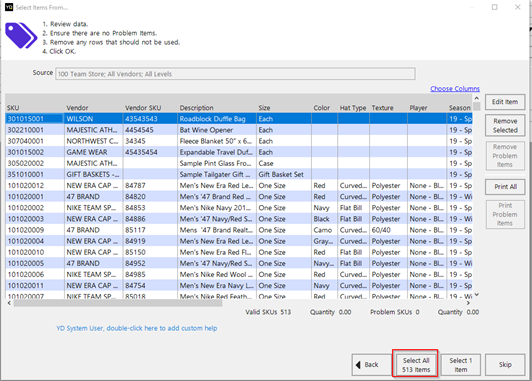Click Men's Nike Red Wool description cell

[216, 274]
